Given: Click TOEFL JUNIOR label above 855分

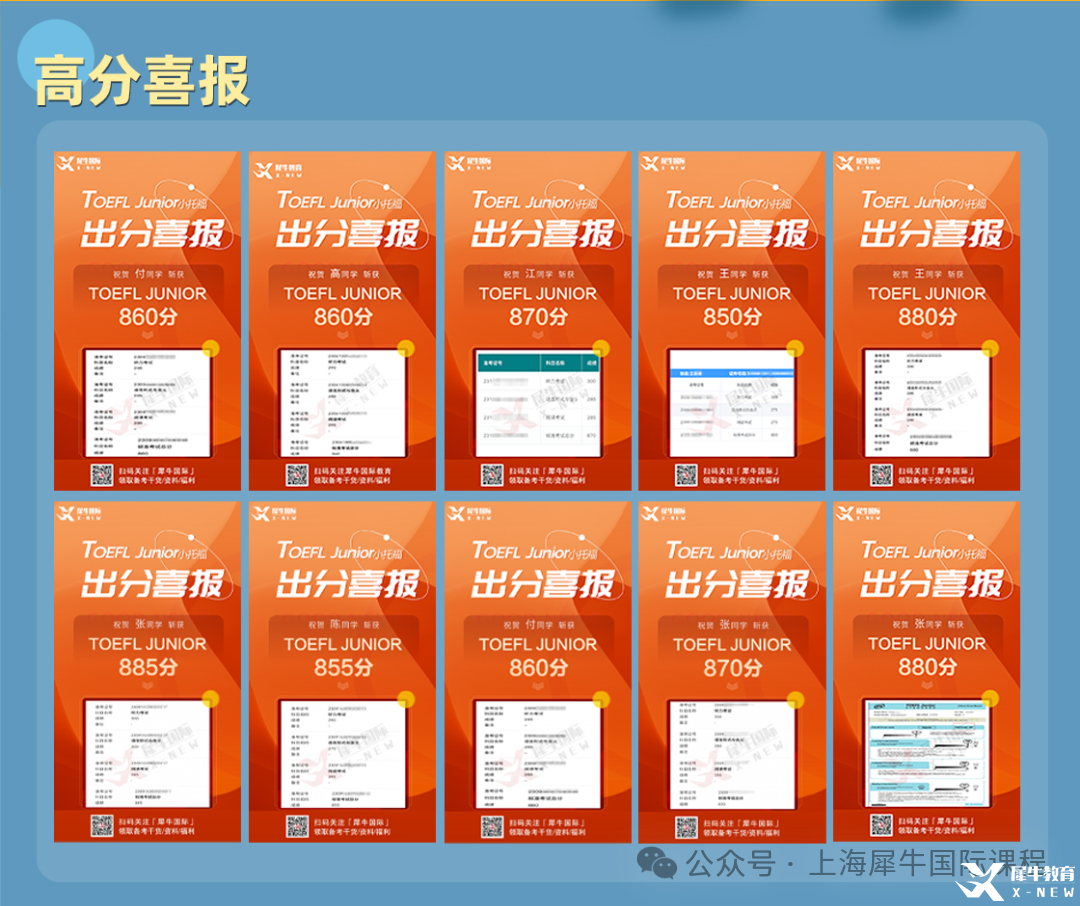Looking at the screenshot, I should tap(343, 644).
